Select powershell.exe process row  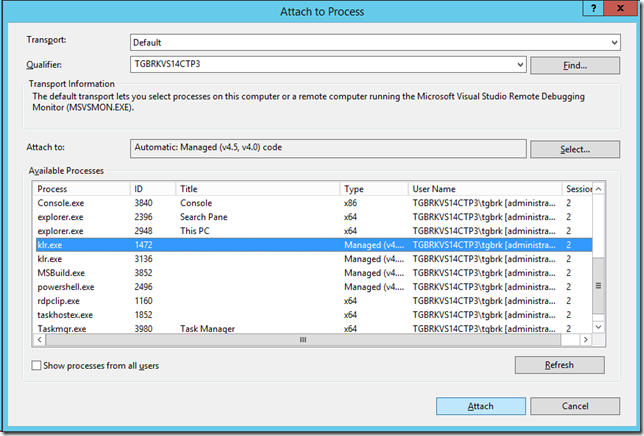(x=313, y=287)
